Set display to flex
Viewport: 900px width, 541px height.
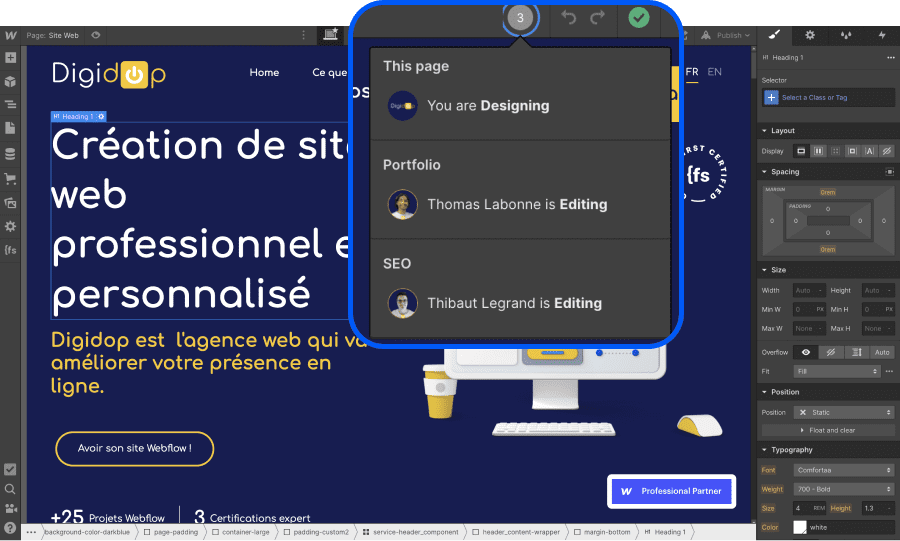(818, 151)
